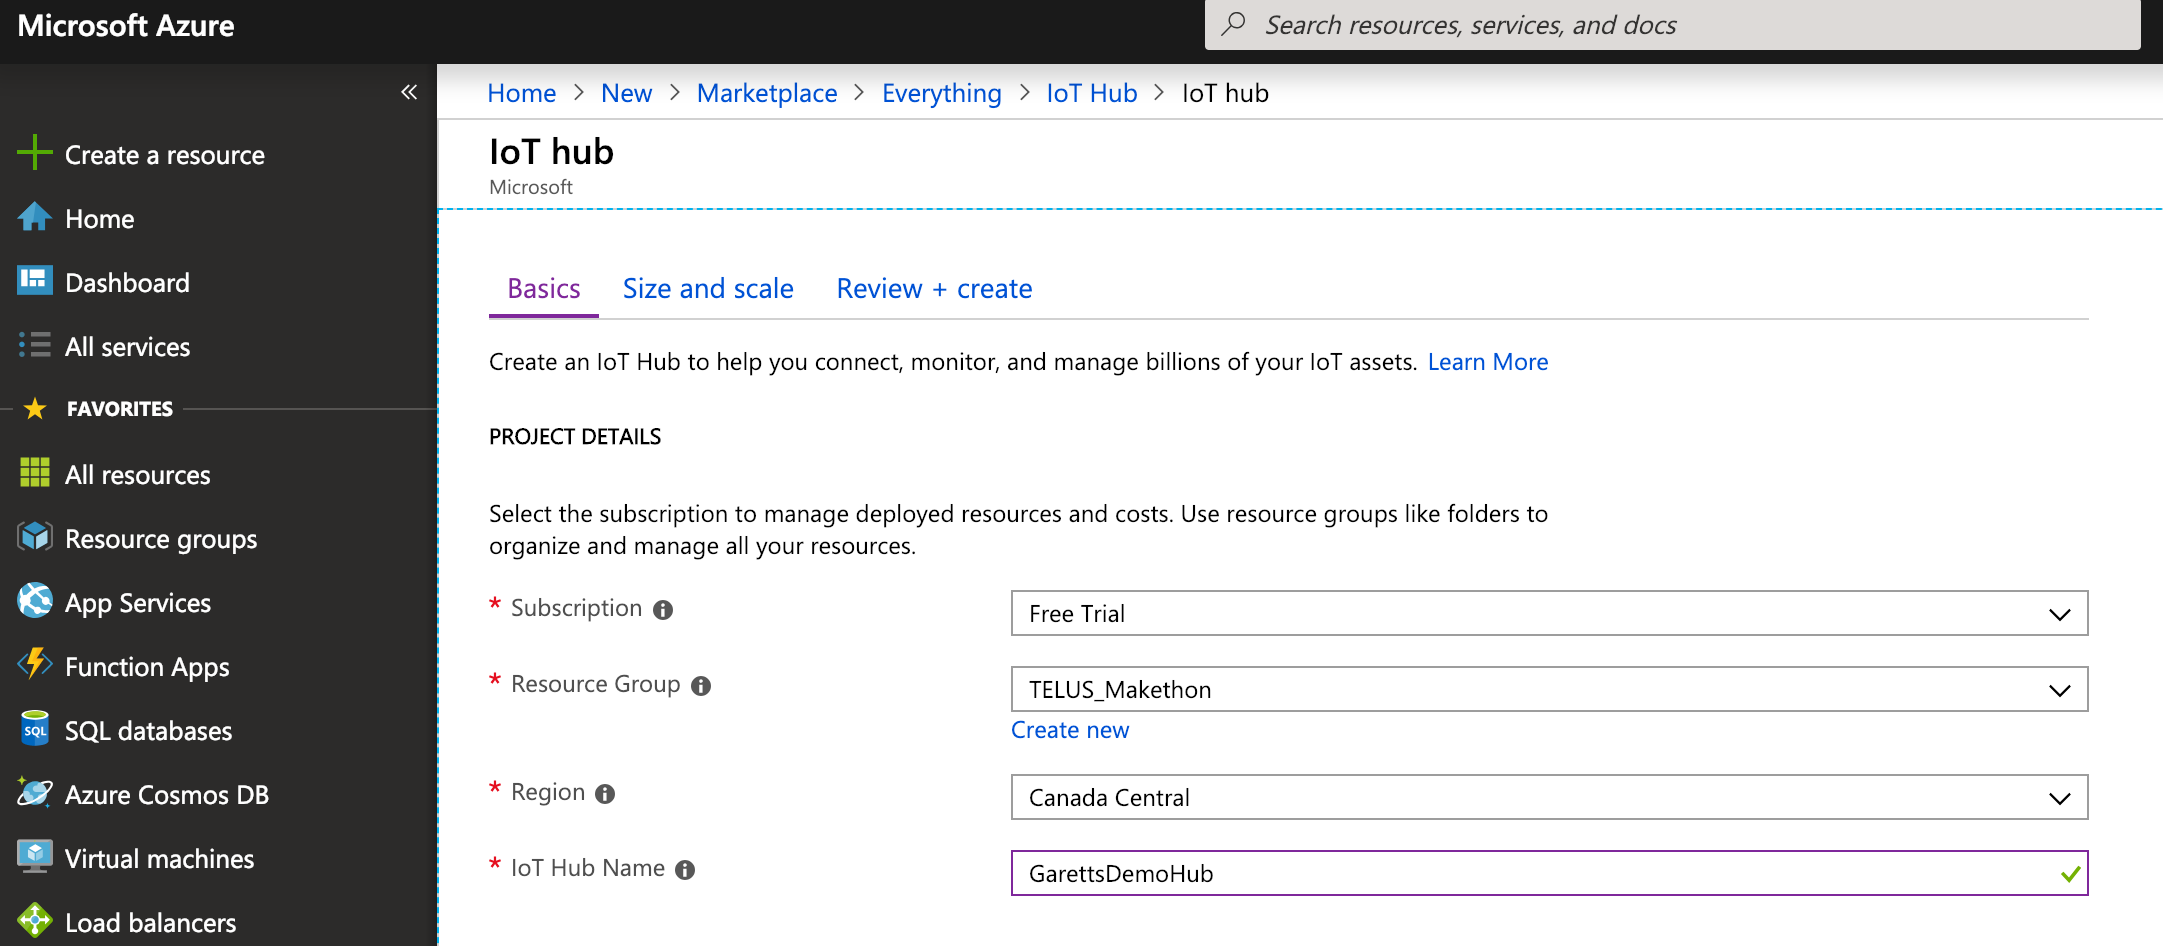Click the PROJECT DETAILS heading text

(575, 437)
